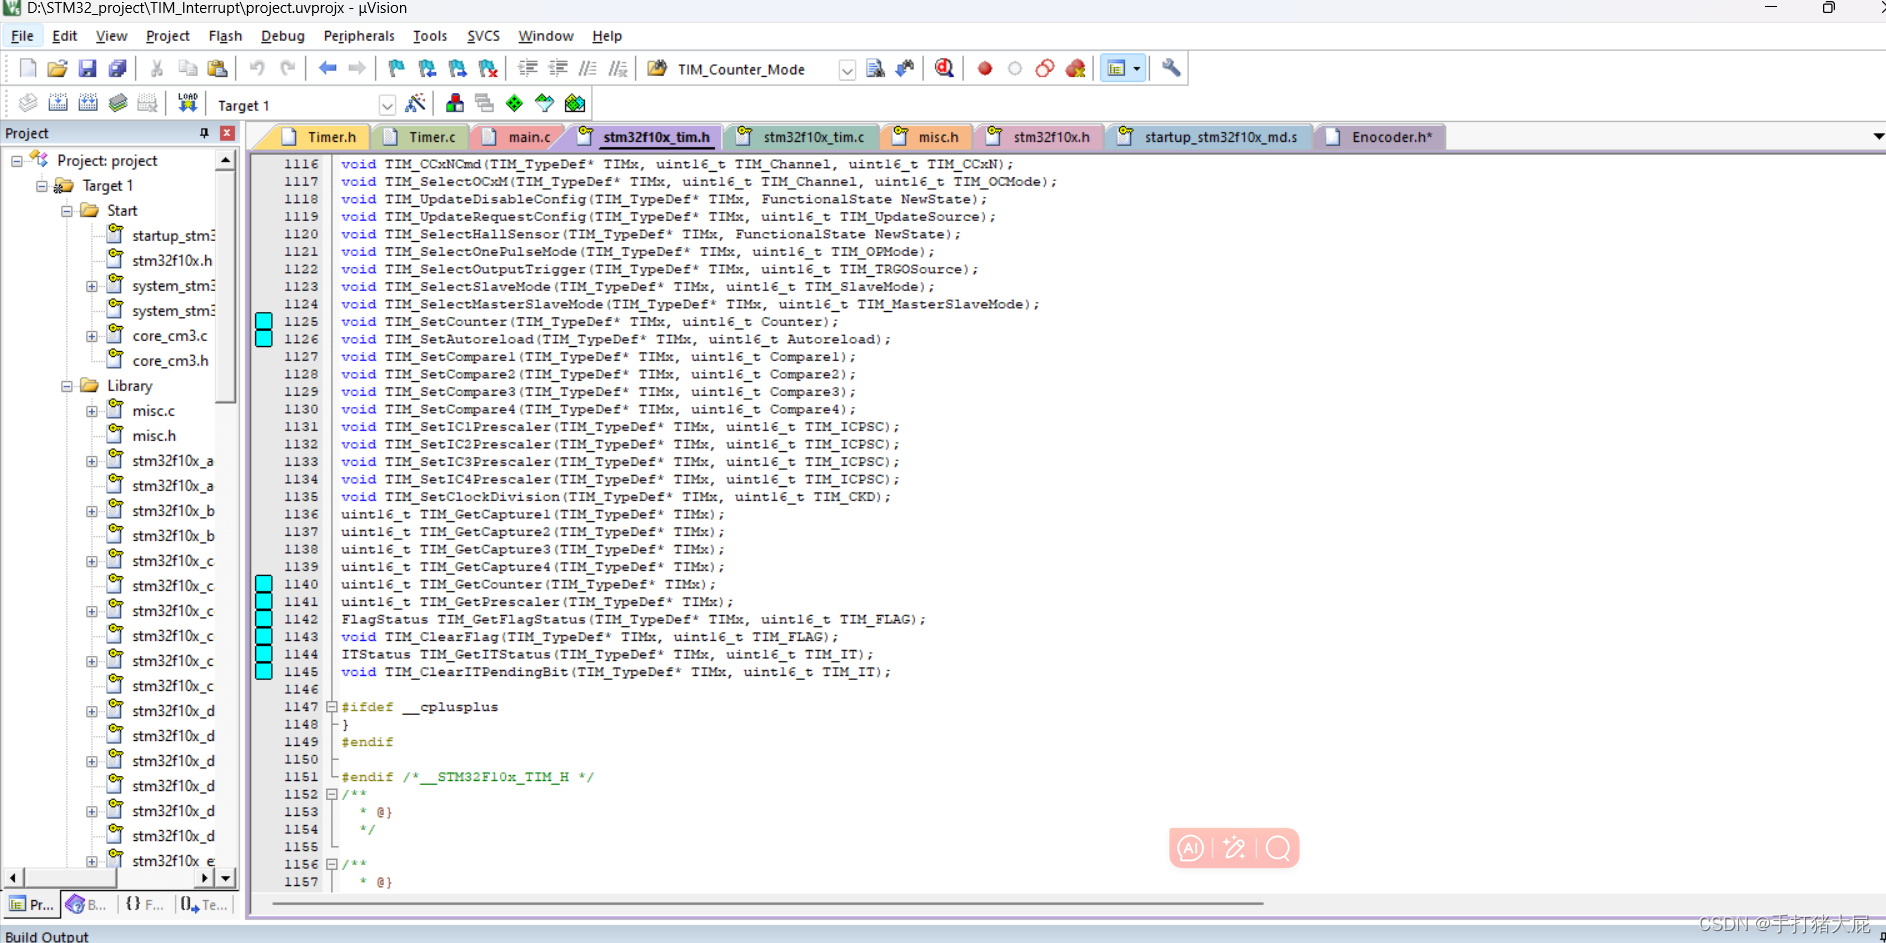This screenshot has width=1886, height=943.
Task: Open the Project menu
Action: click(x=167, y=36)
